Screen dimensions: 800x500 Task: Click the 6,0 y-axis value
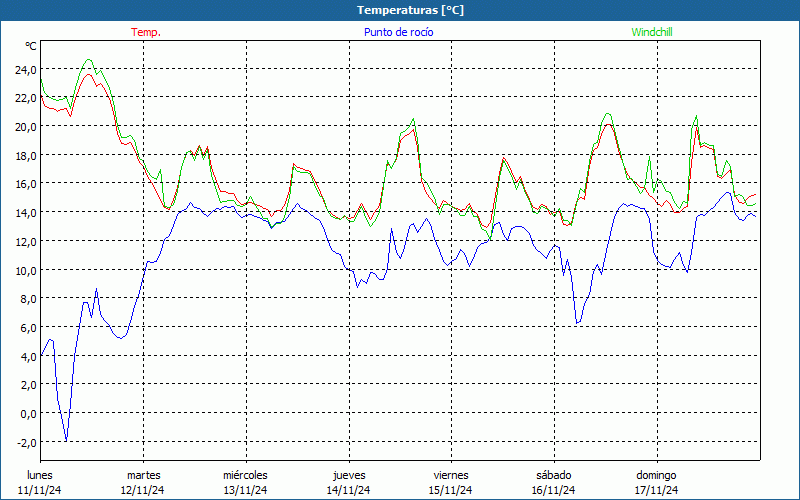coord(28,328)
